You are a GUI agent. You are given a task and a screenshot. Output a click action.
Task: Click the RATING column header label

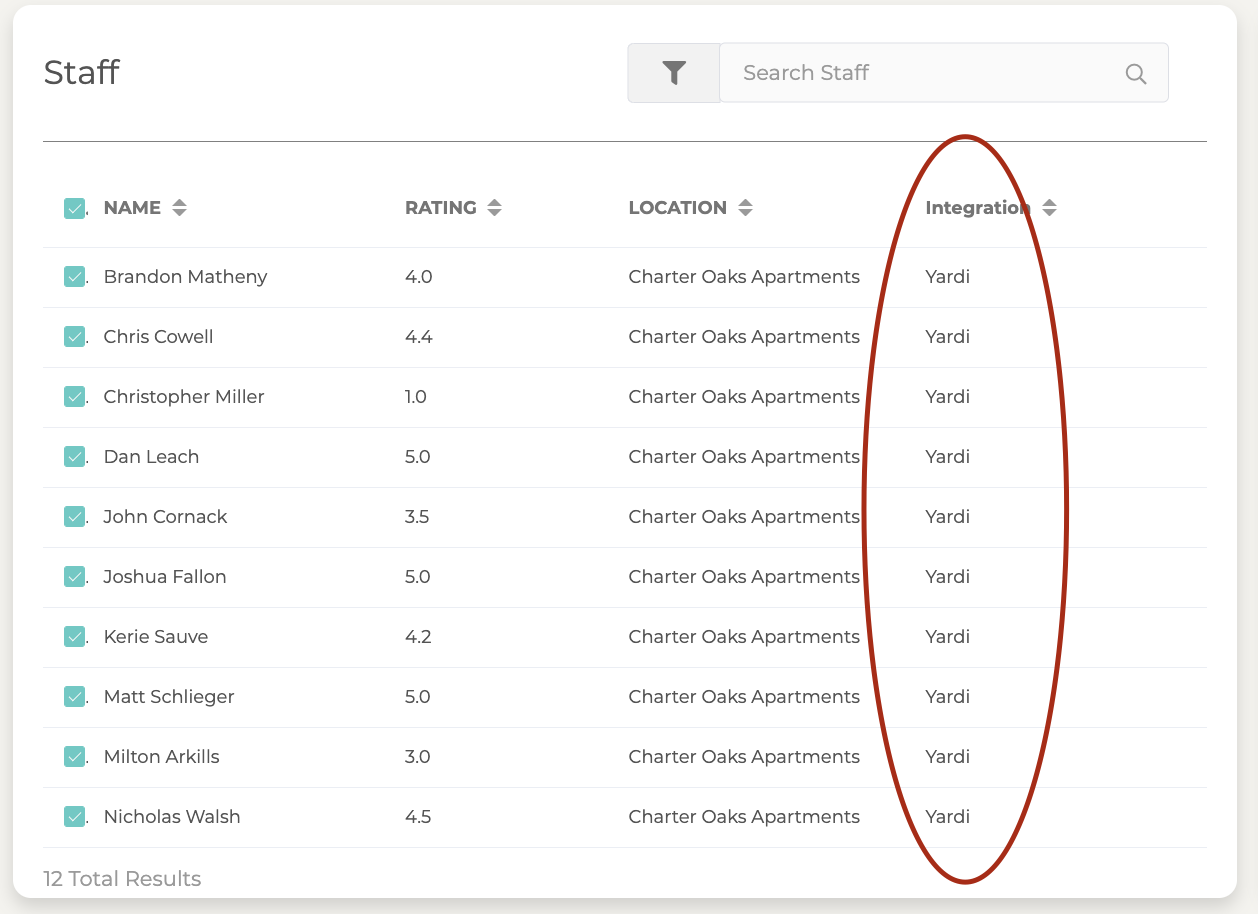point(441,208)
